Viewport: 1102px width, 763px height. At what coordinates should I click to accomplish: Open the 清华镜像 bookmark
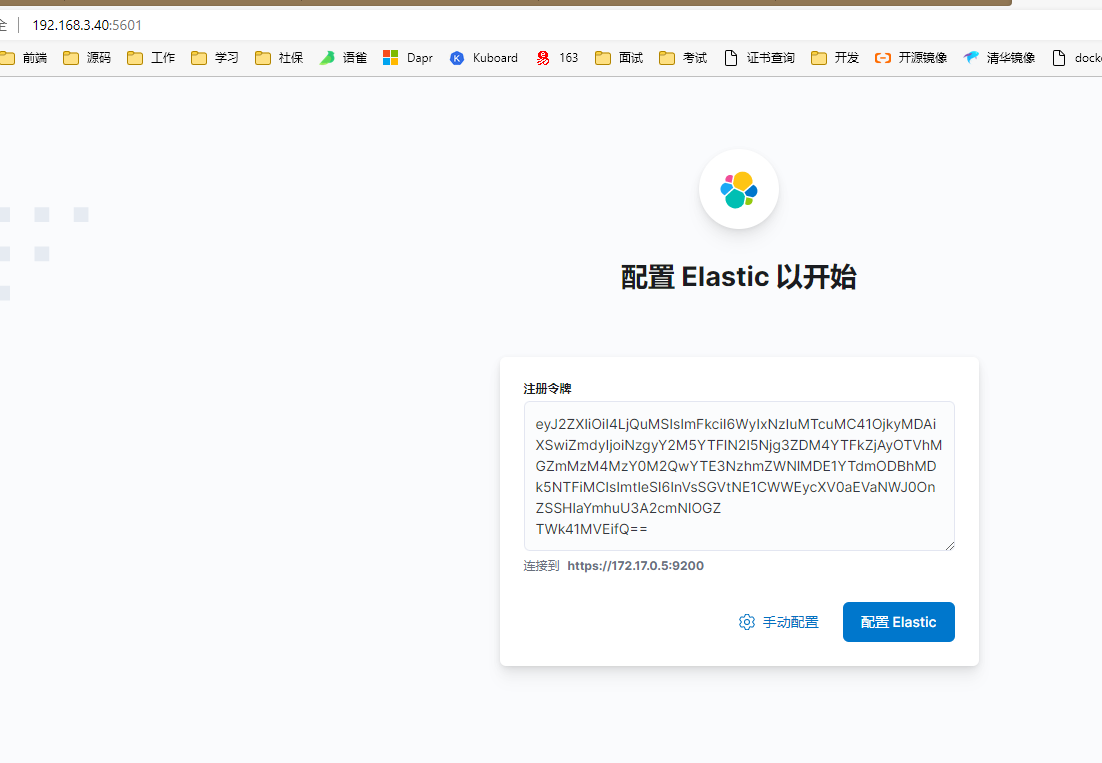tap(999, 58)
